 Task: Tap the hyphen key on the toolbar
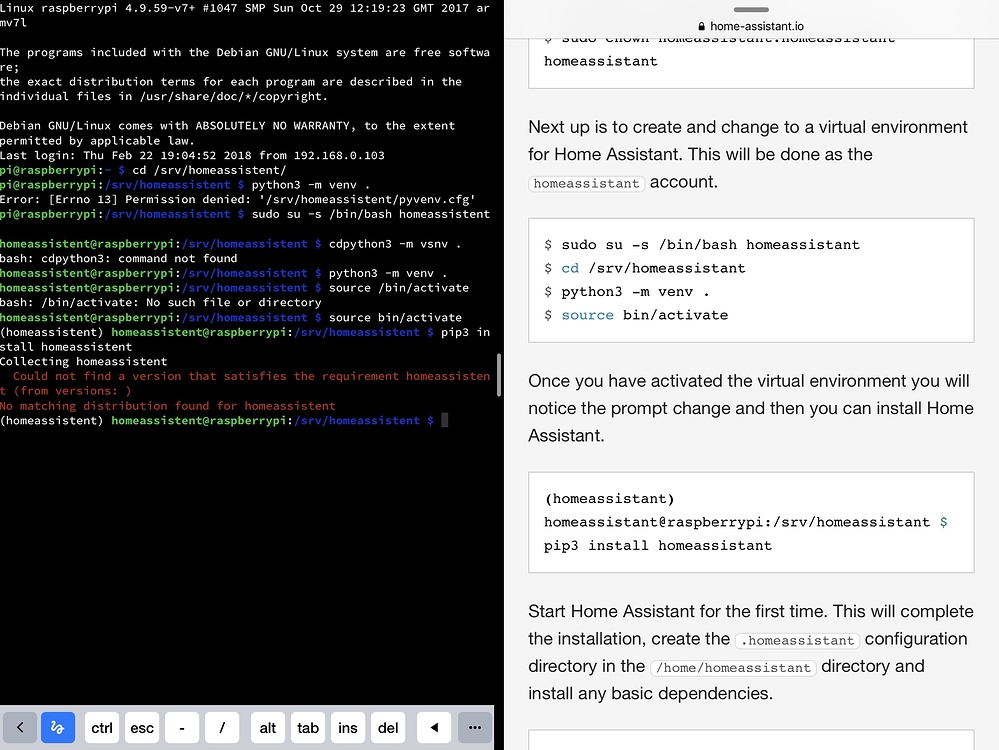point(181,727)
